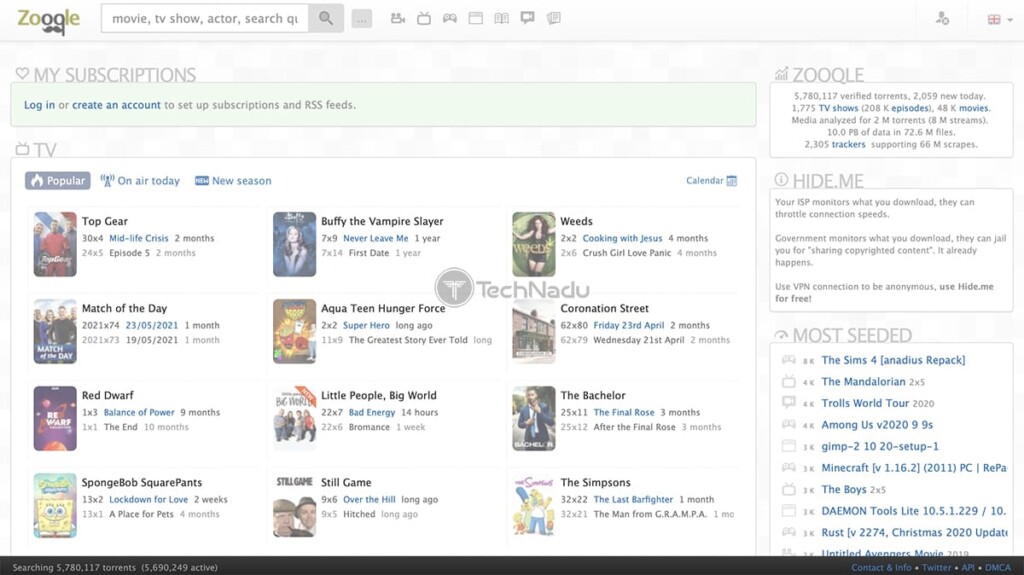The width and height of the screenshot is (1024, 575).
Task: Click the game icon beside Rust
Action: [789, 532]
